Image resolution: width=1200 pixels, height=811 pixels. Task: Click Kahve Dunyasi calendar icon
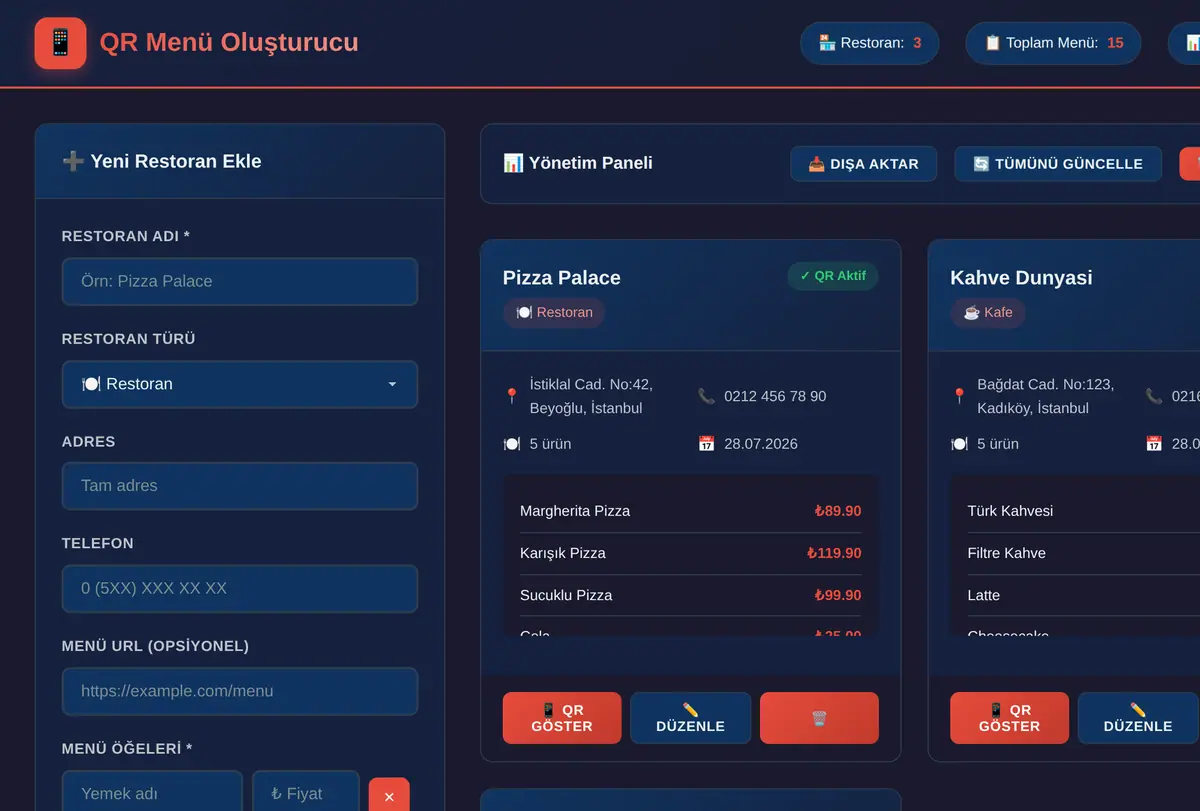click(1153, 443)
